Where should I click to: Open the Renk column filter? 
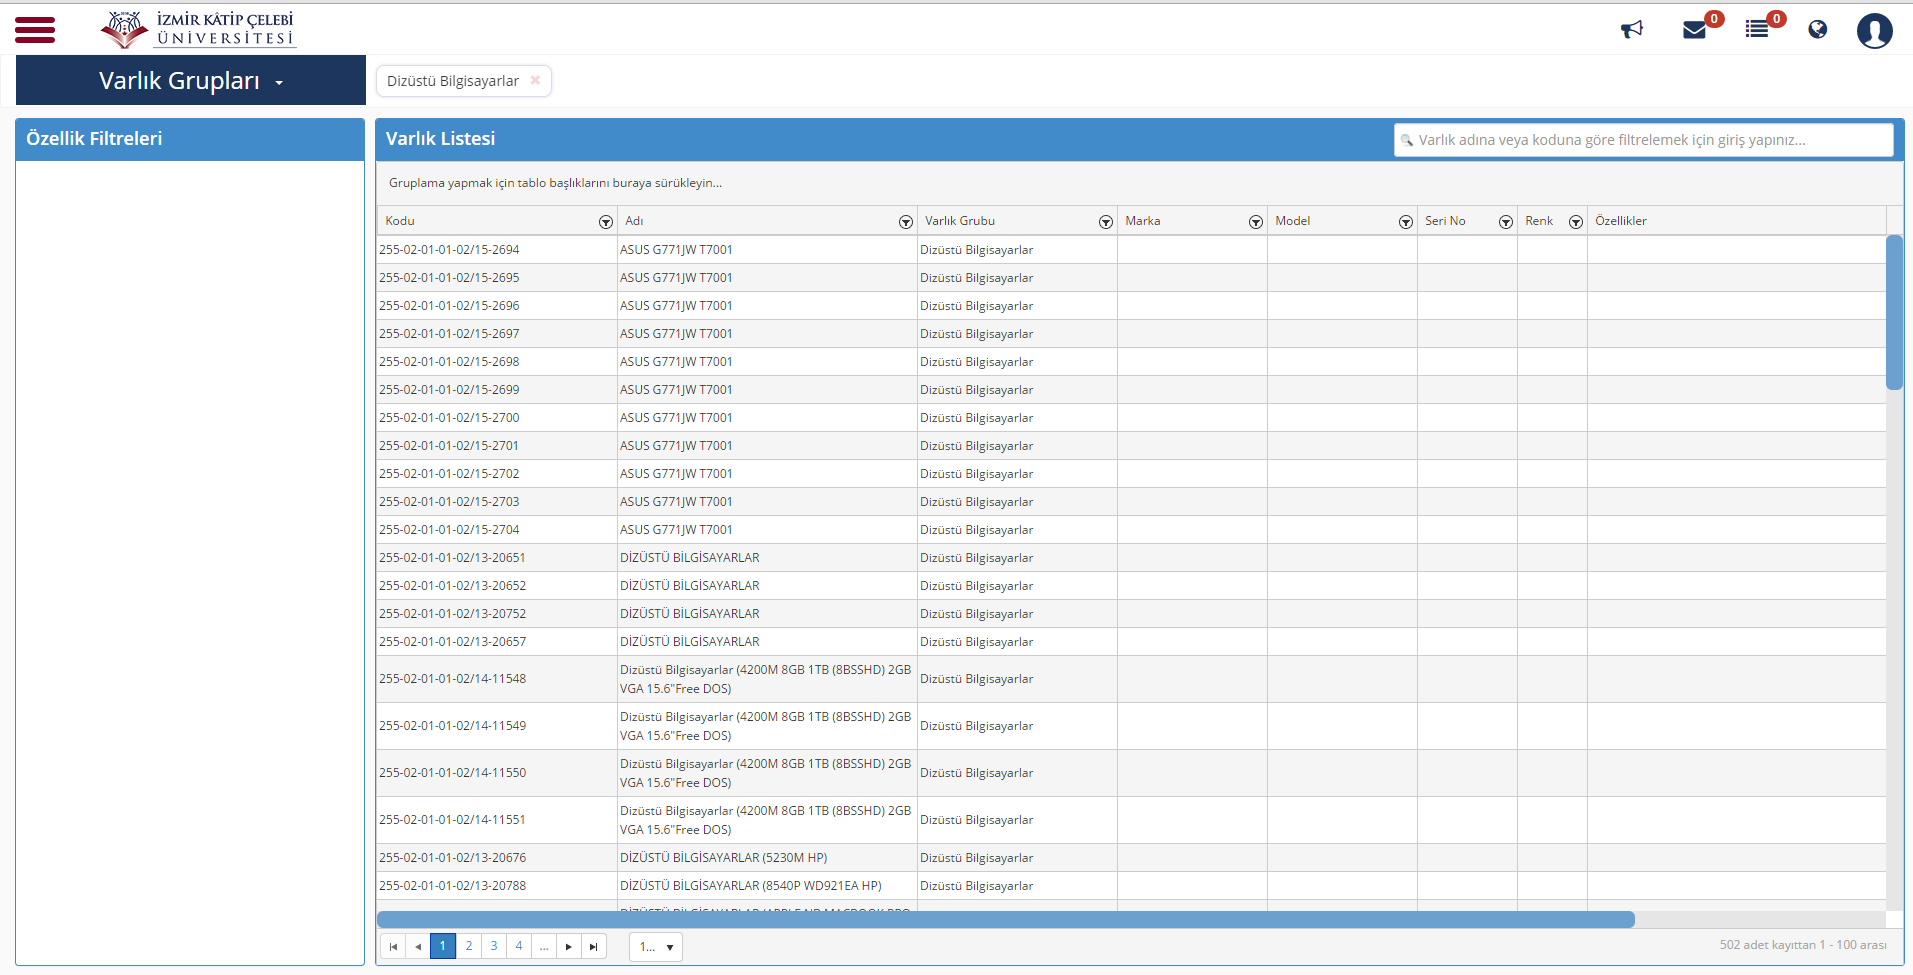[1576, 222]
